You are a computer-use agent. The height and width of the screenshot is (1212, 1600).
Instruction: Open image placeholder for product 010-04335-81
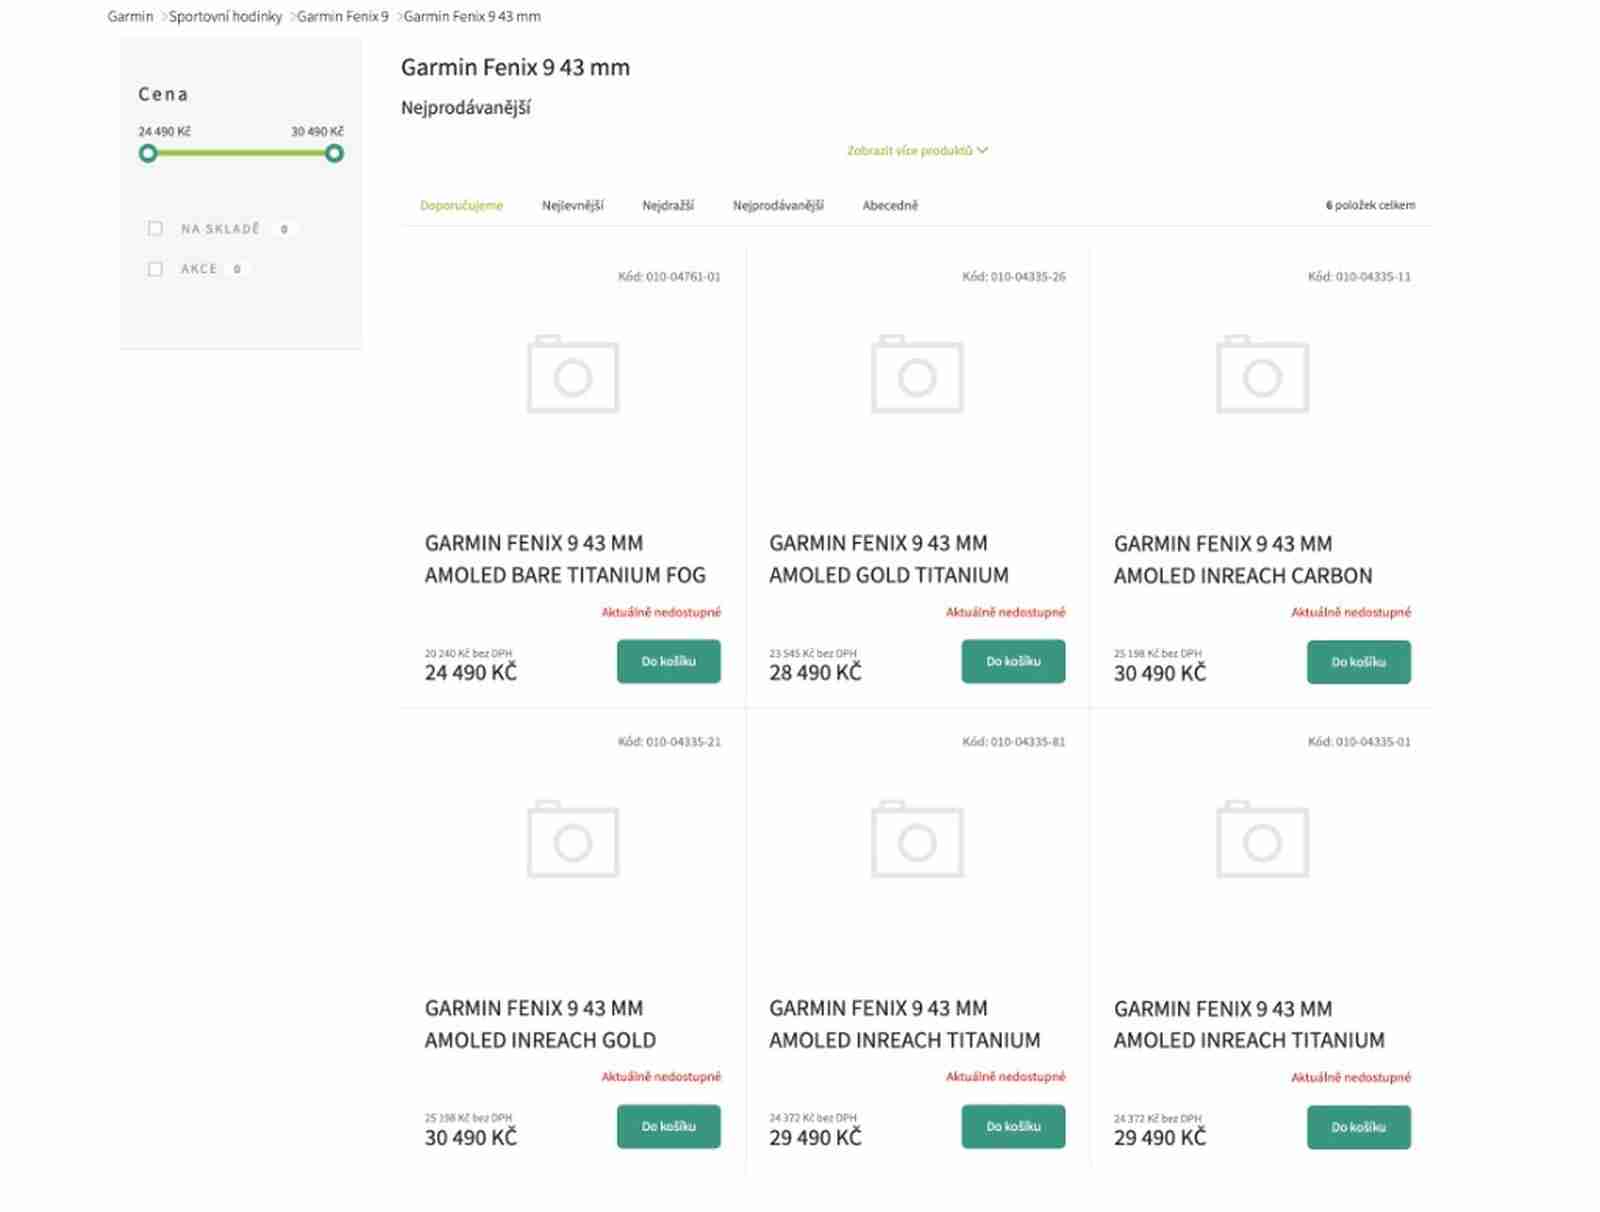(917, 839)
